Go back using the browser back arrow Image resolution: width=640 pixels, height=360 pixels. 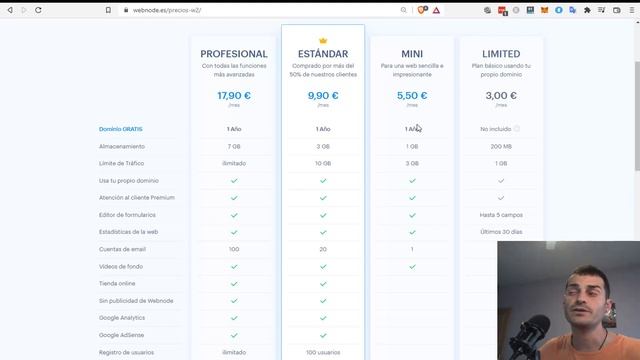[x=10, y=10]
